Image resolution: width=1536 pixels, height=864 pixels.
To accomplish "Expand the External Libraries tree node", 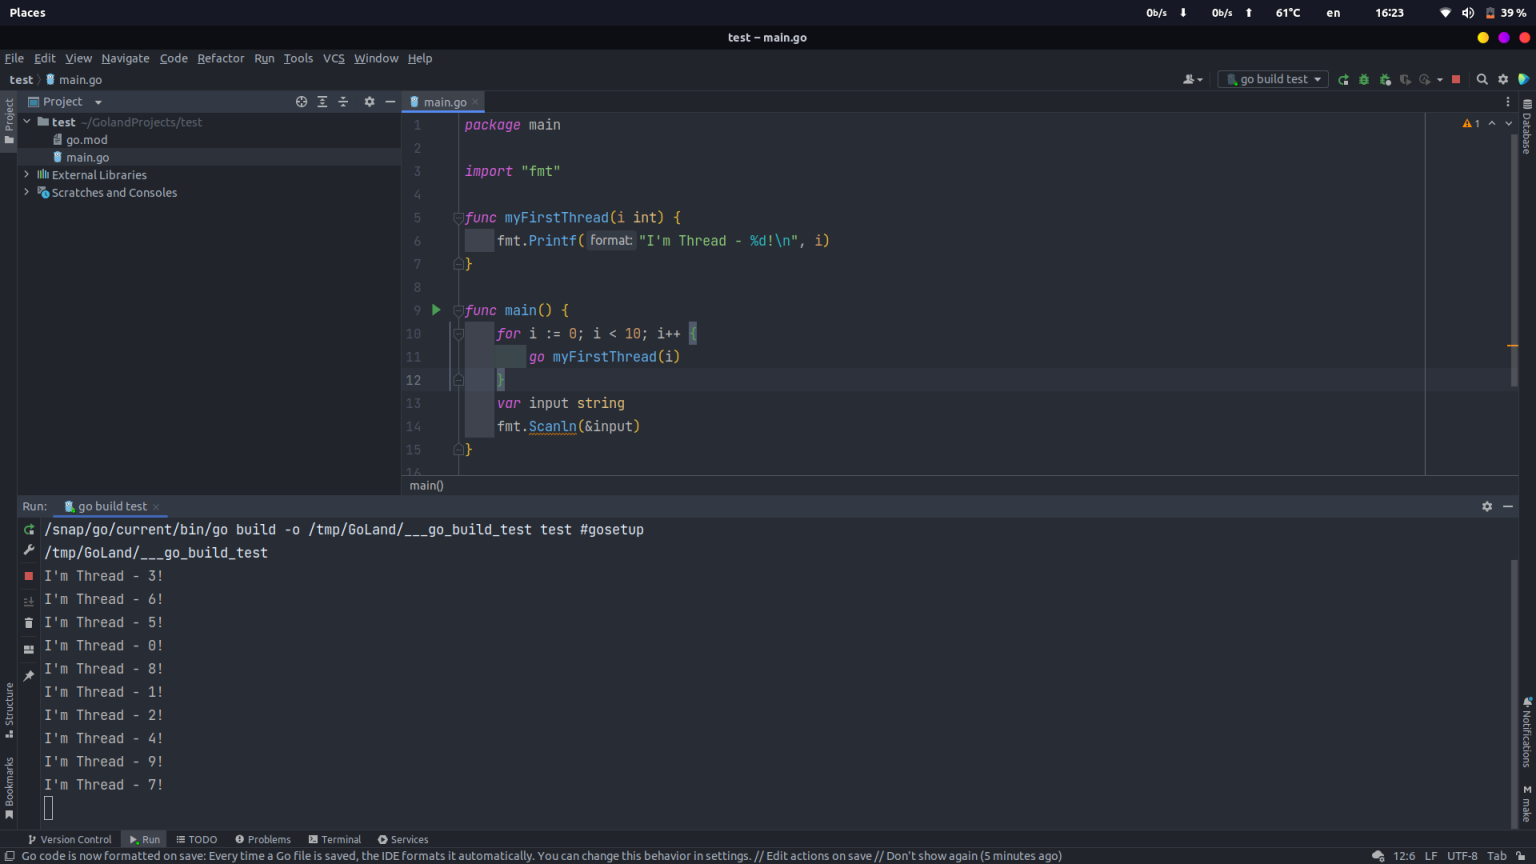I will click(26, 174).
